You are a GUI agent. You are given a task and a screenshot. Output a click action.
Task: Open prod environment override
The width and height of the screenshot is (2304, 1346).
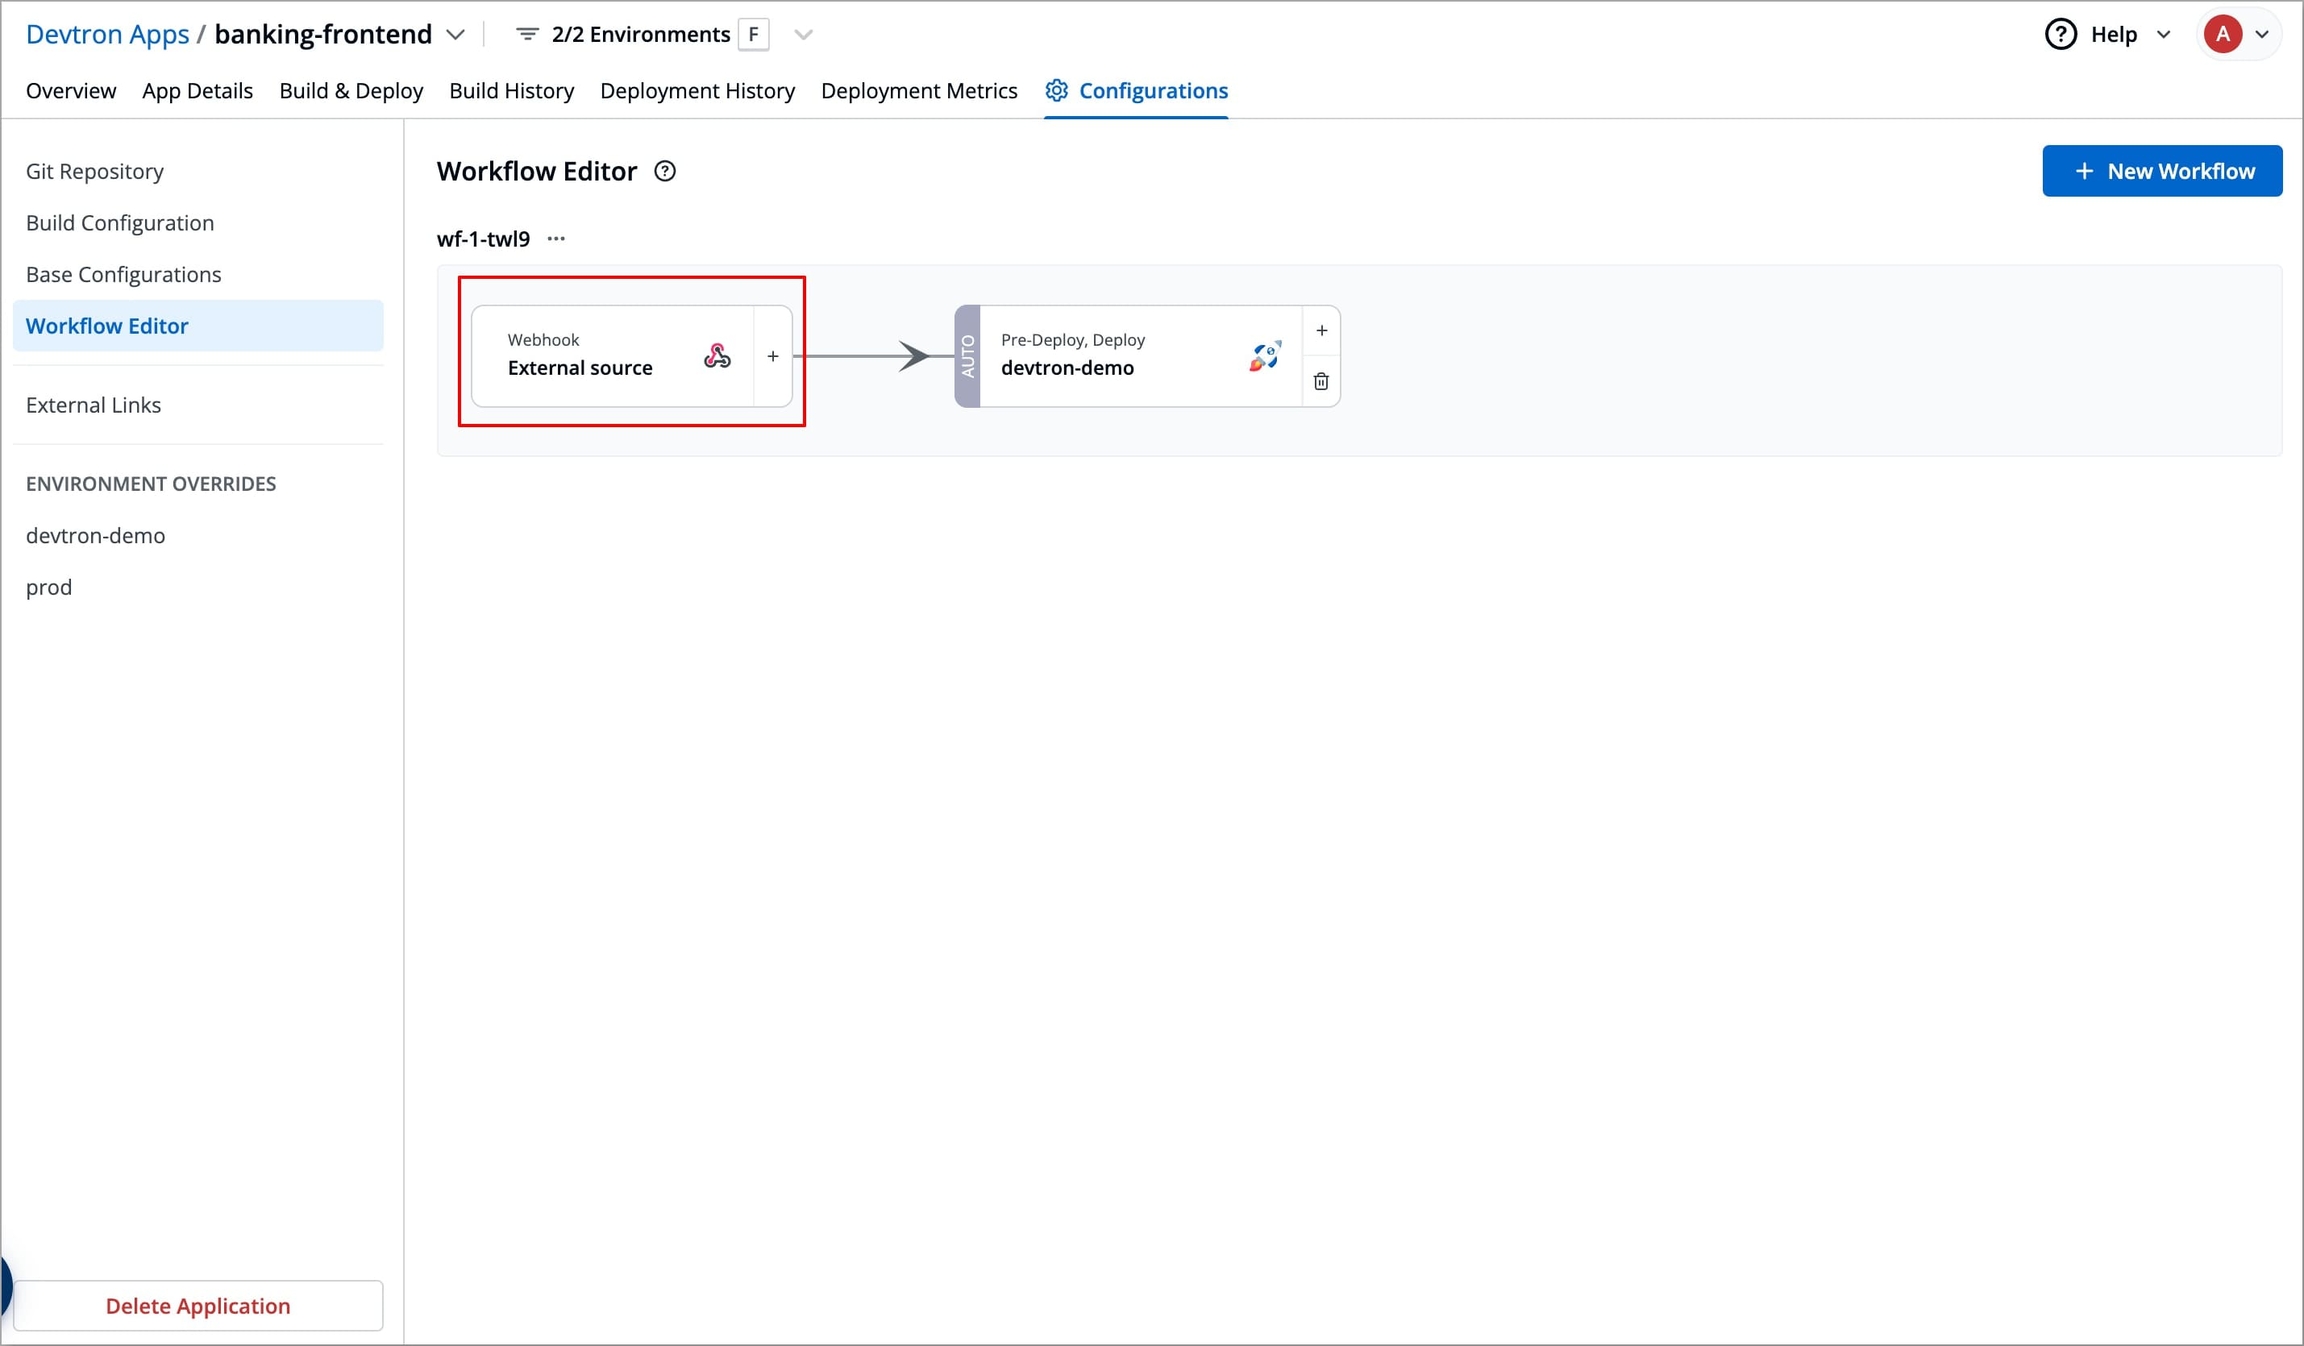(49, 587)
